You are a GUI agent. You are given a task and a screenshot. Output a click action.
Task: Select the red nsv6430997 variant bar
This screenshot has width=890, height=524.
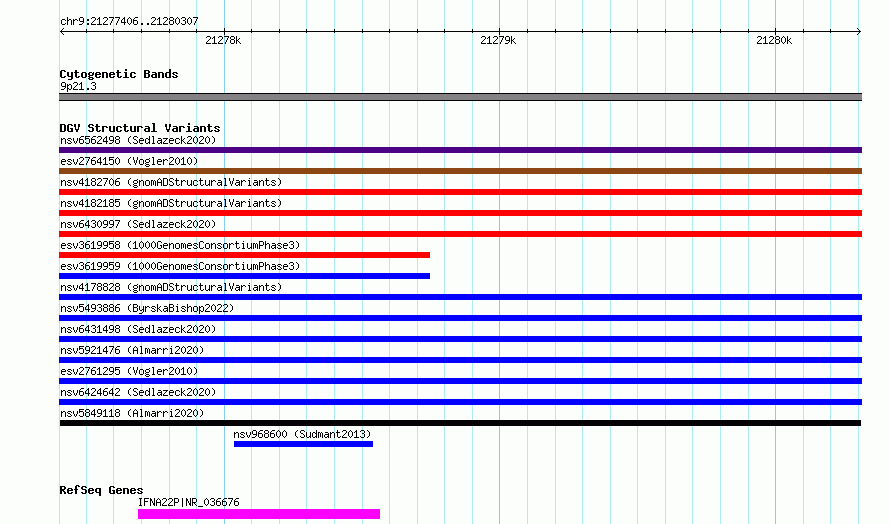click(x=460, y=234)
